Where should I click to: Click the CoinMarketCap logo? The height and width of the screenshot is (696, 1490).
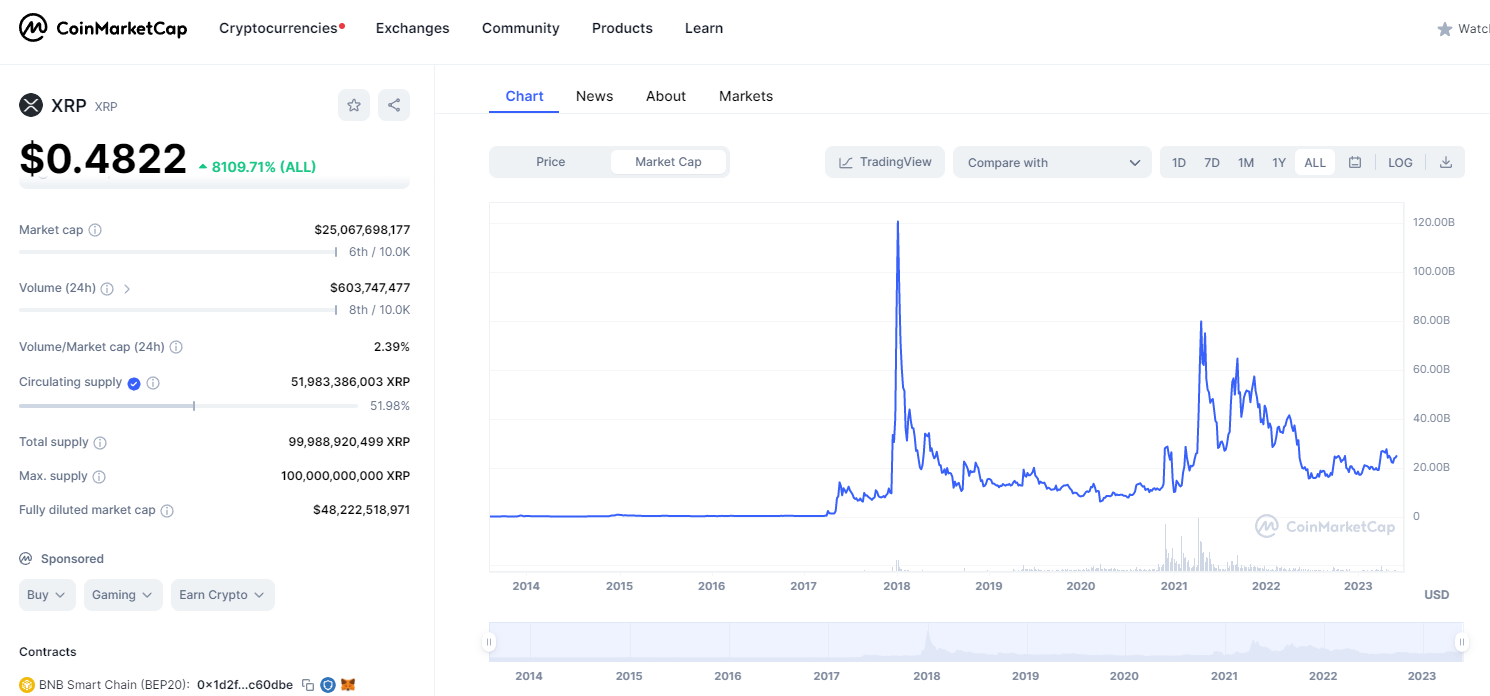tap(103, 28)
